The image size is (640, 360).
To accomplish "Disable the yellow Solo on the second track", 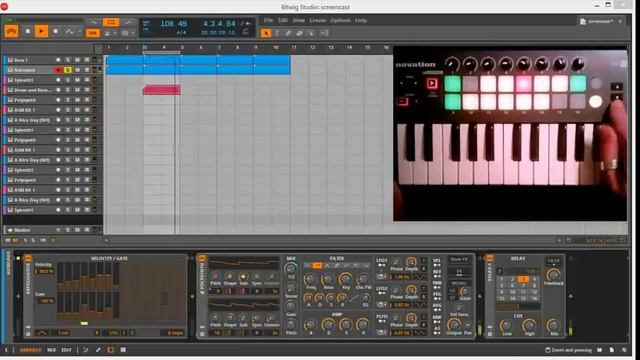I will pyautogui.click(x=68, y=70).
